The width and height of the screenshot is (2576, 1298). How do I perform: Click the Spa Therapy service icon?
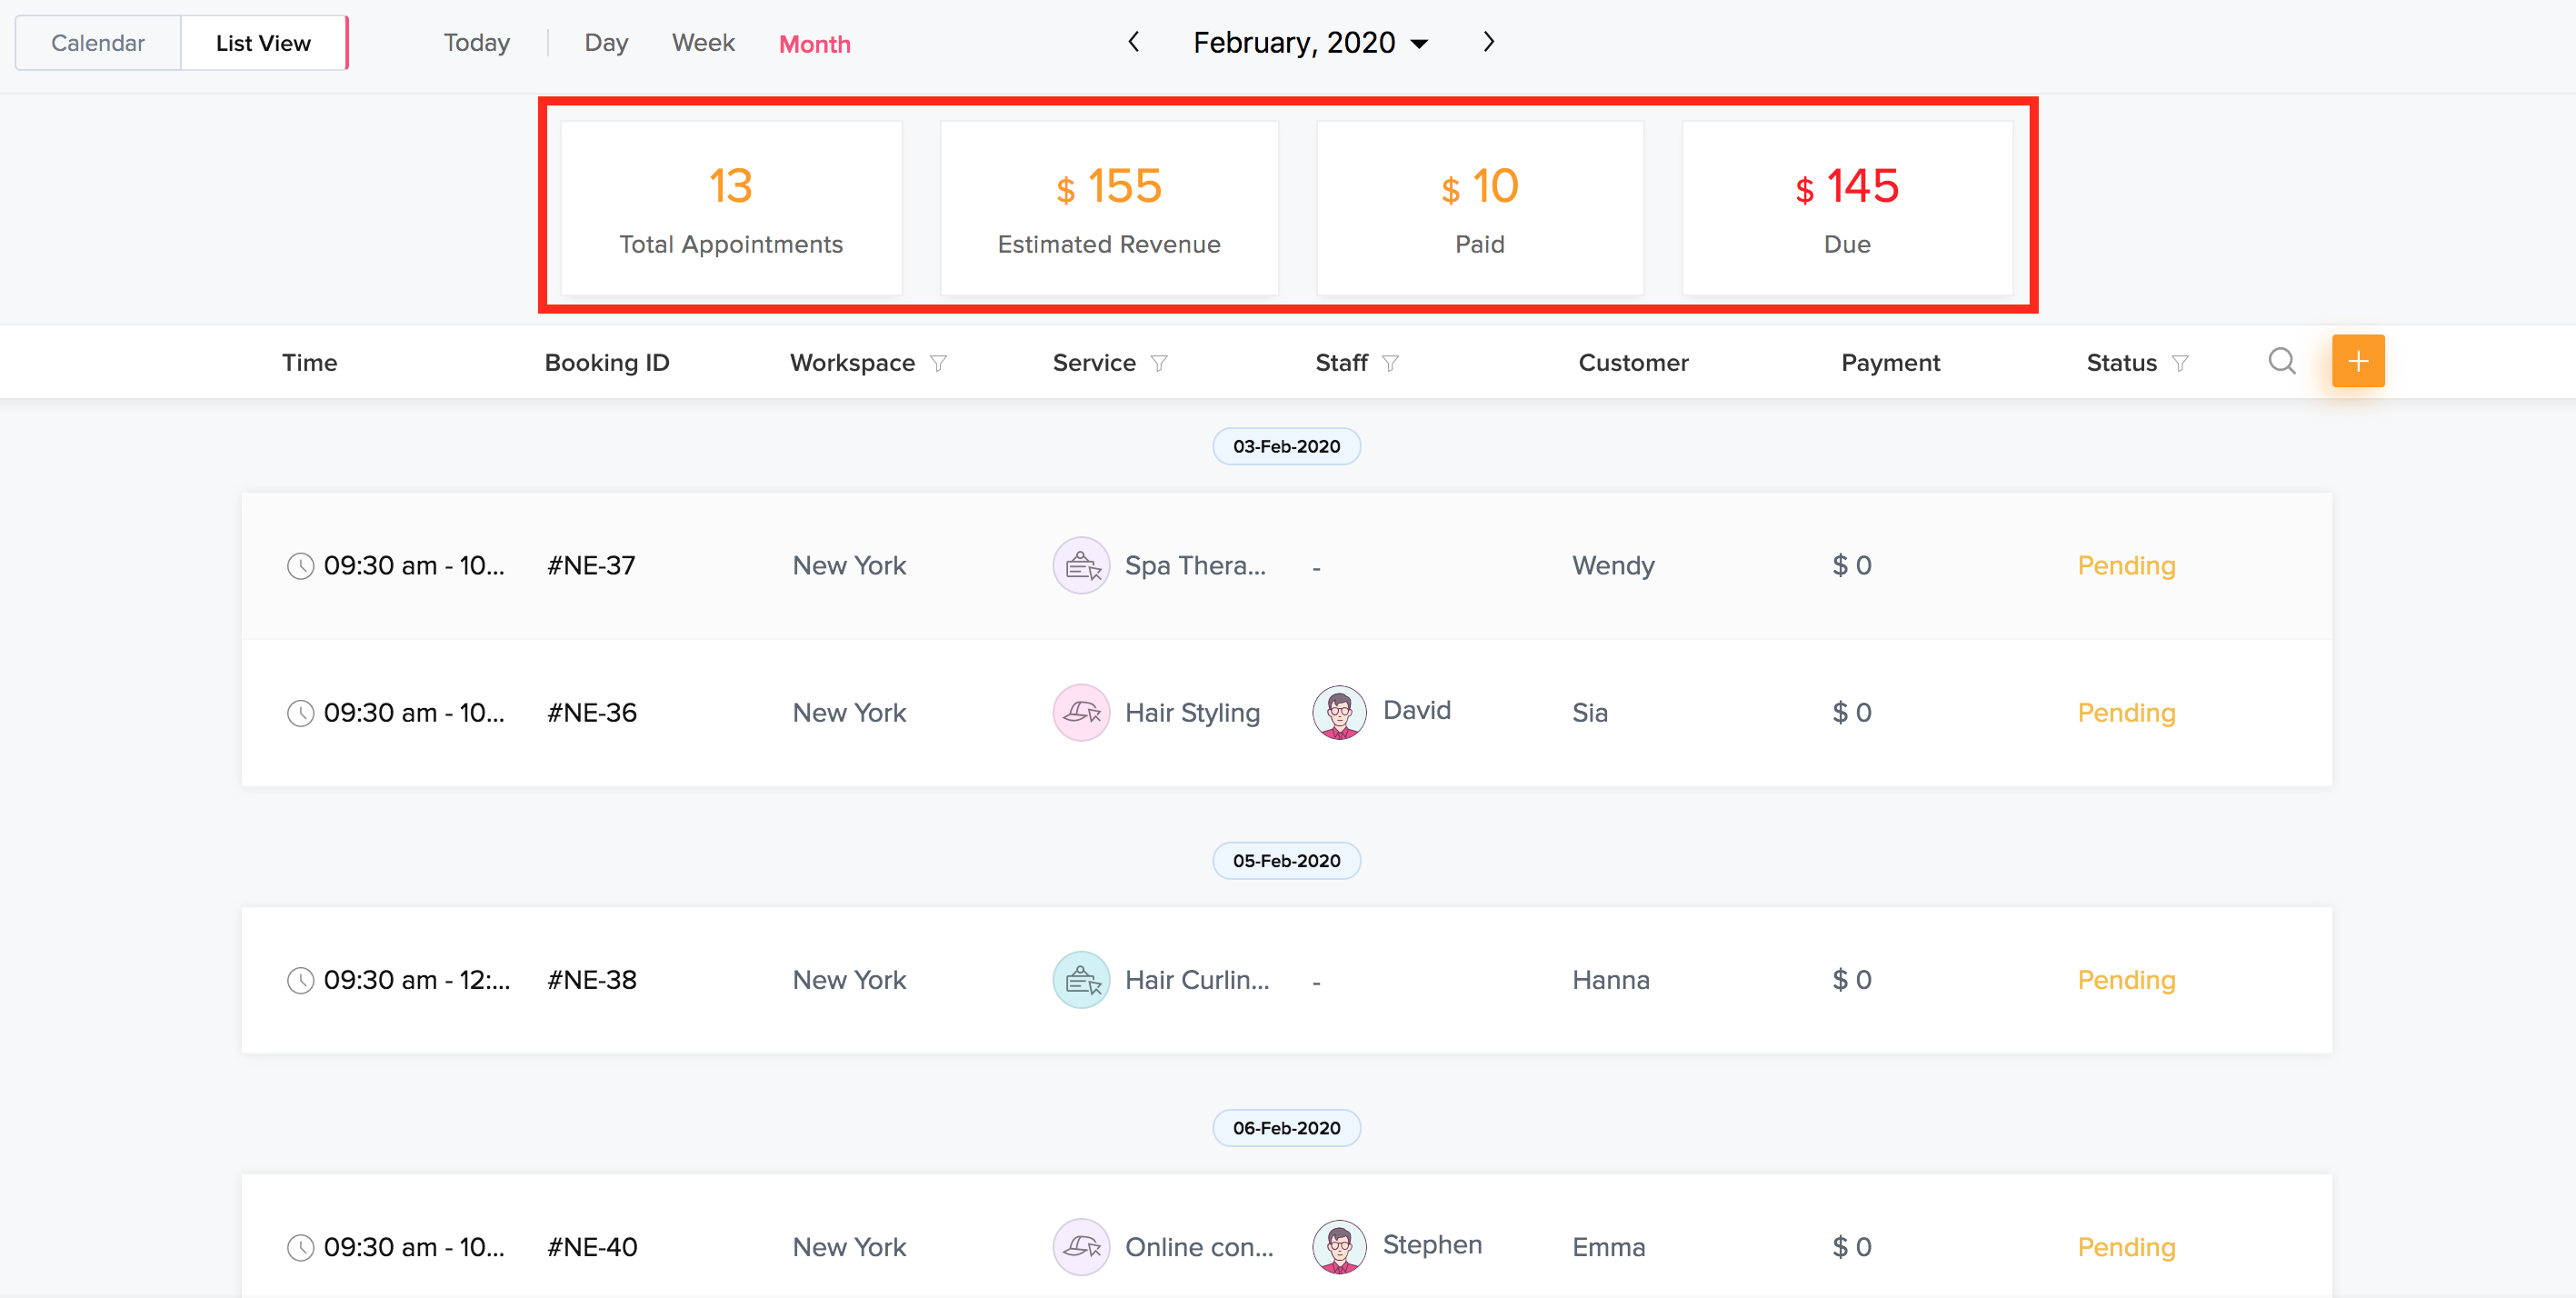click(1081, 566)
